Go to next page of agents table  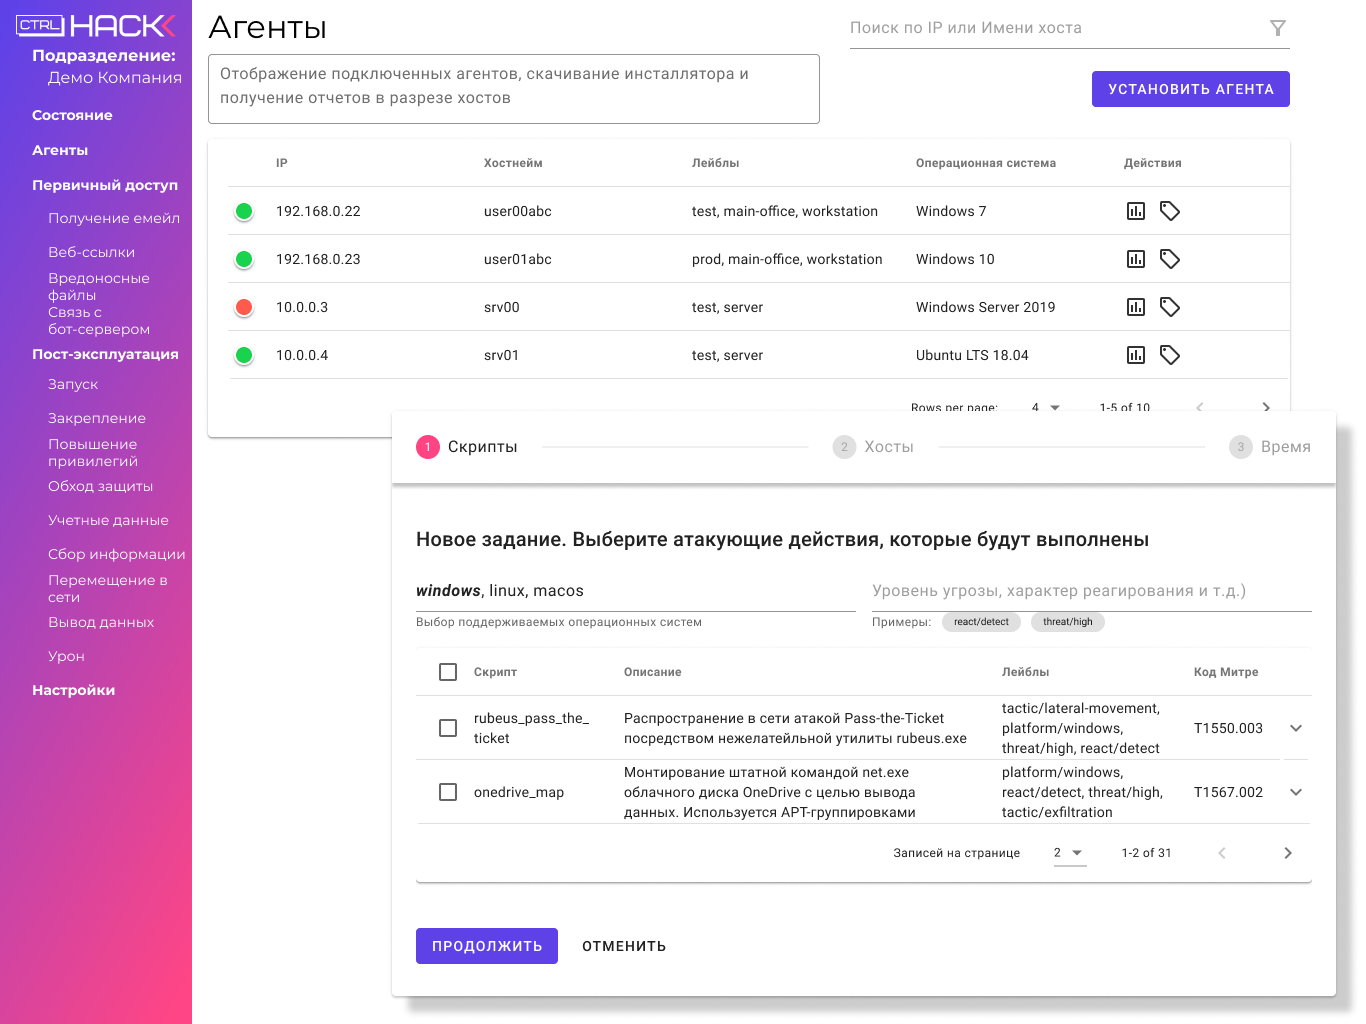pyautogui.click(x=1266, y=407)
